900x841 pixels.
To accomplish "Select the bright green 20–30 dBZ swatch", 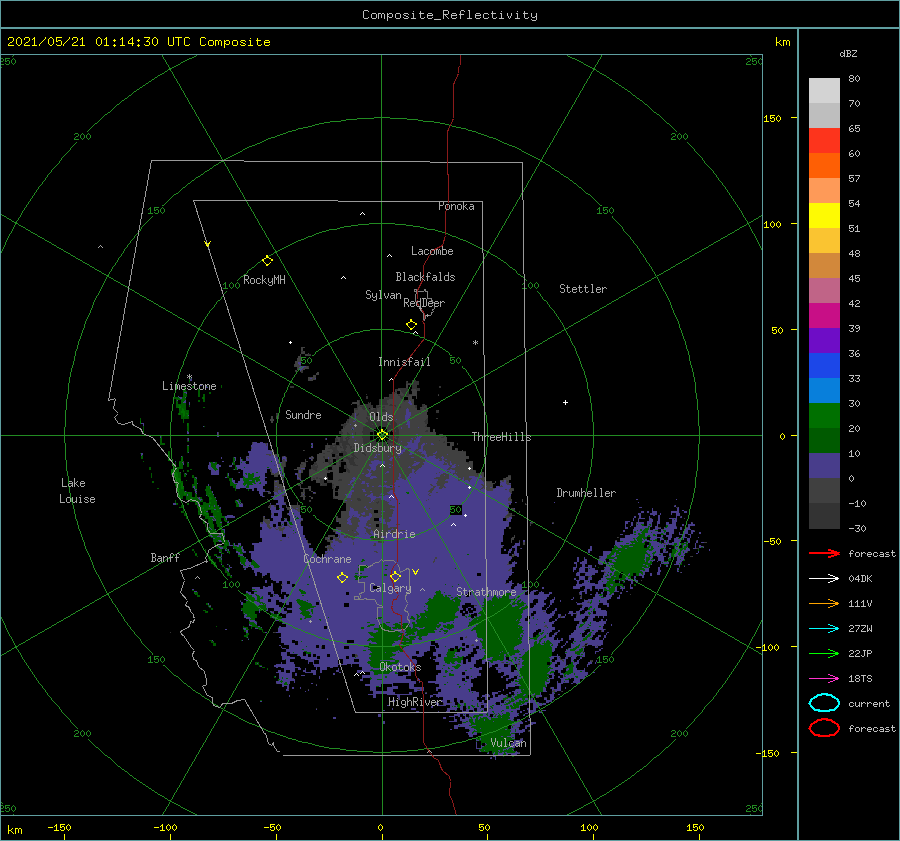I will point(824,416).
